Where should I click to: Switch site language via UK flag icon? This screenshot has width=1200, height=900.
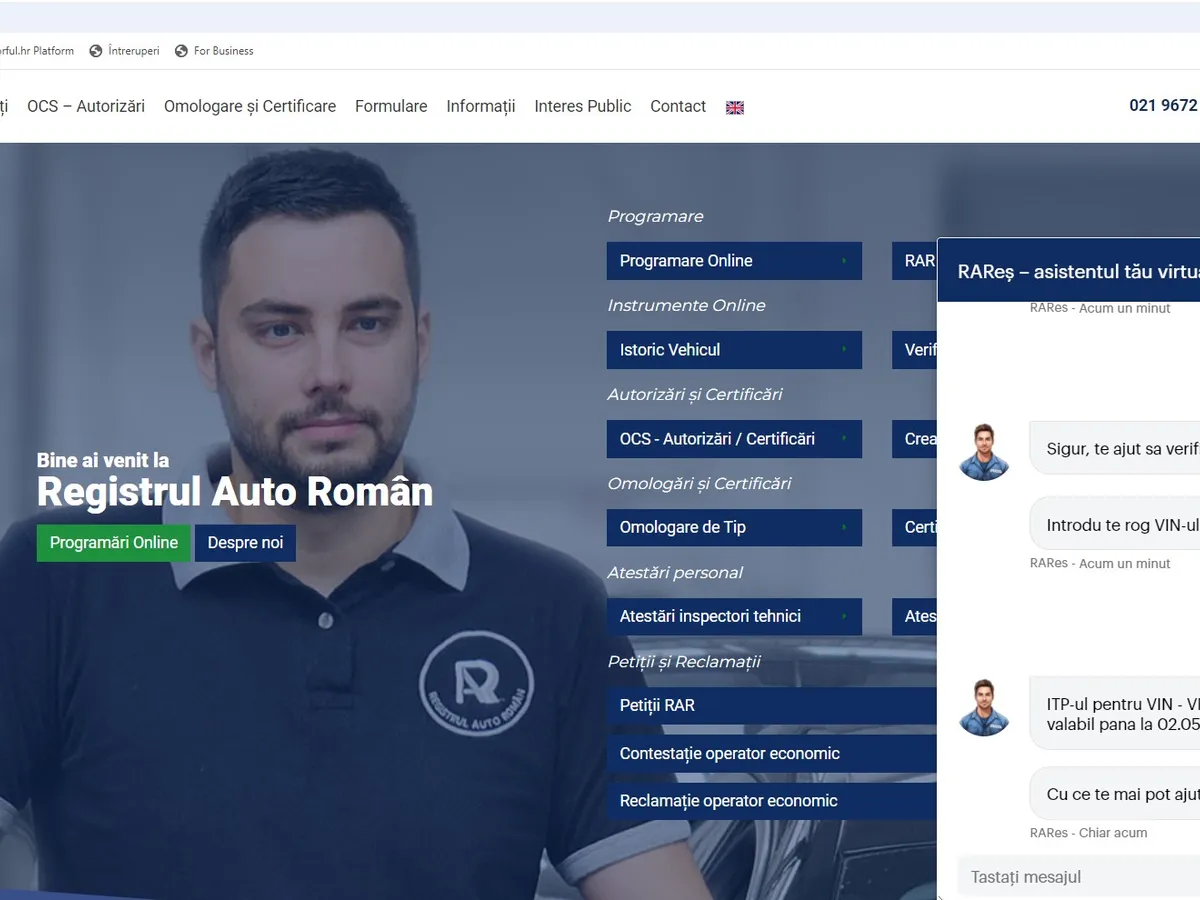pyautogui.click(x=735, y=108)
